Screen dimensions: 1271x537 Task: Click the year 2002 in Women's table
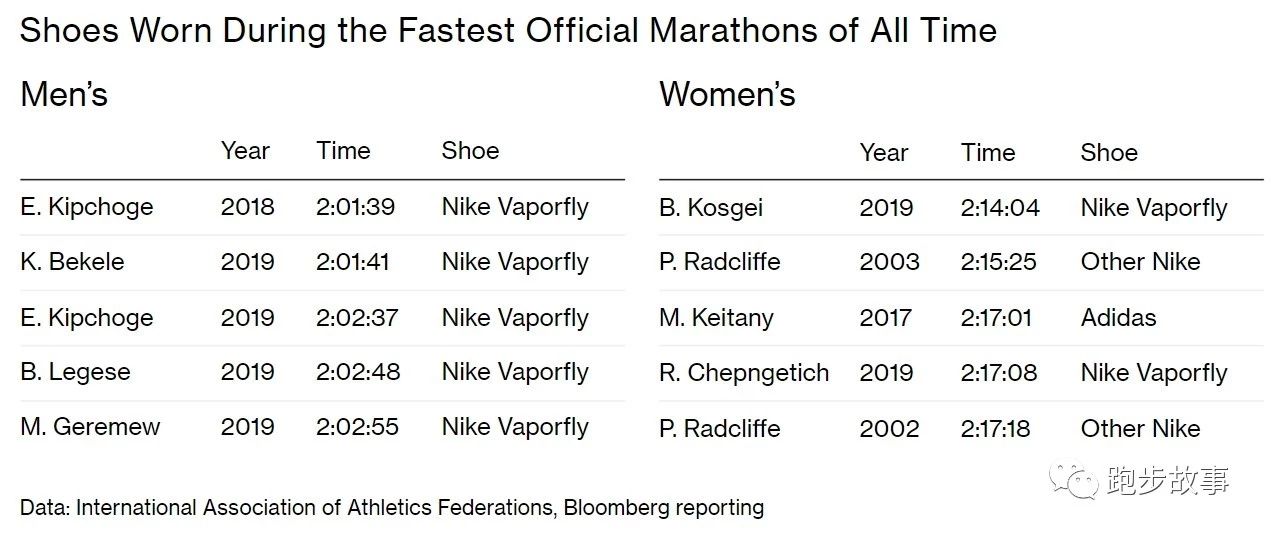(889, 428)
